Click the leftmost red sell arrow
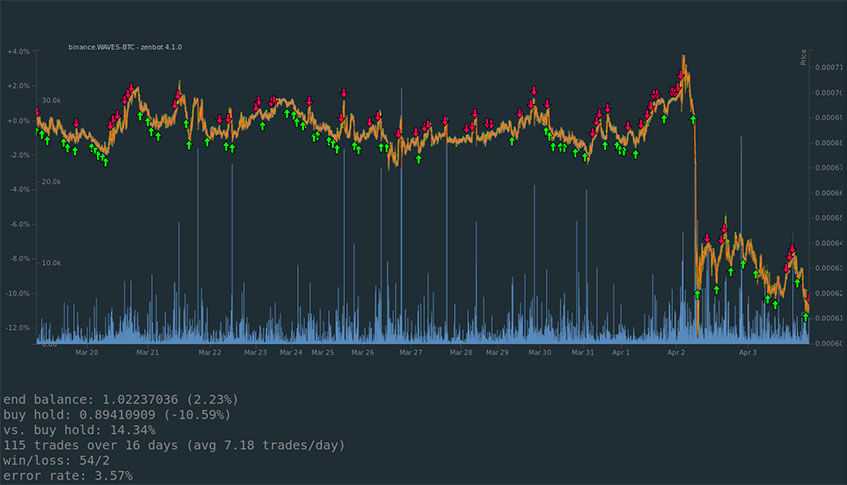Image resolution: width=847 pixels, height=485 pixels. point(37,112)
